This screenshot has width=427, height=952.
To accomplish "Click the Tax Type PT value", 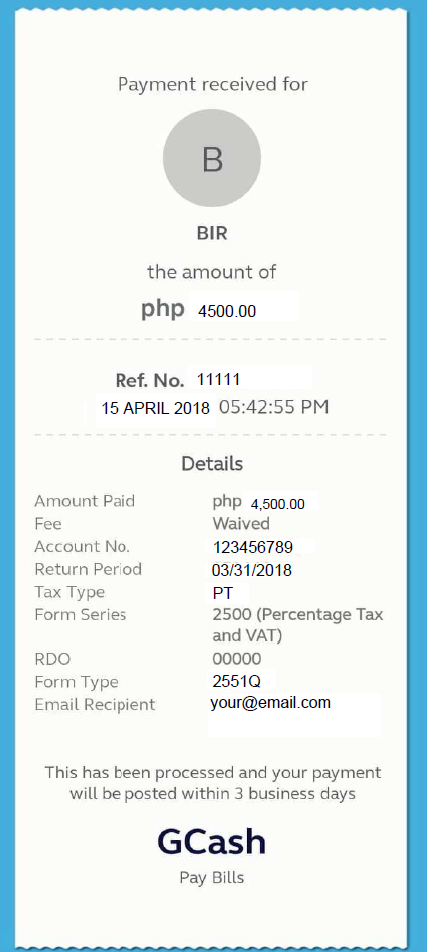I will click(222, 593).
